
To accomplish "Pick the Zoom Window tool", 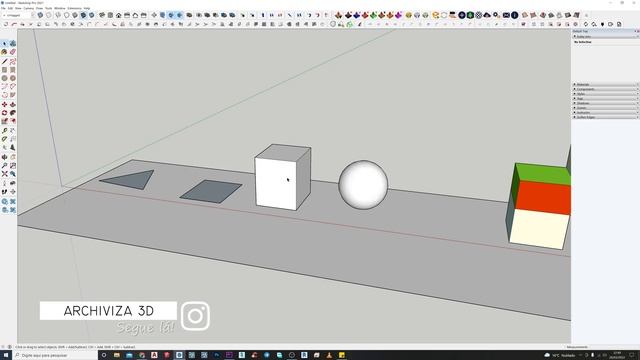I will (13, 166).
